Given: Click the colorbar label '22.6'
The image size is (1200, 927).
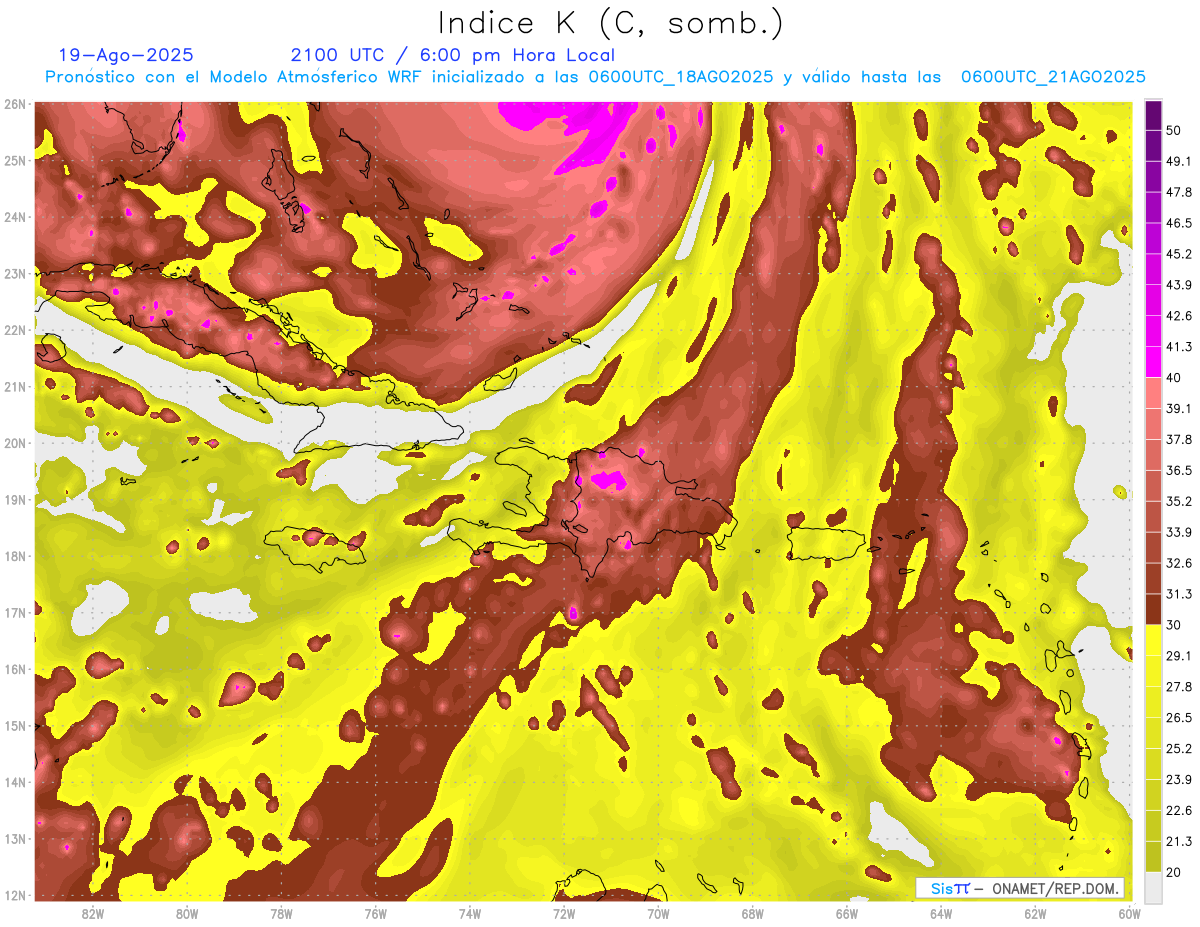Looking at the screenshot, I should (1178, 810).
